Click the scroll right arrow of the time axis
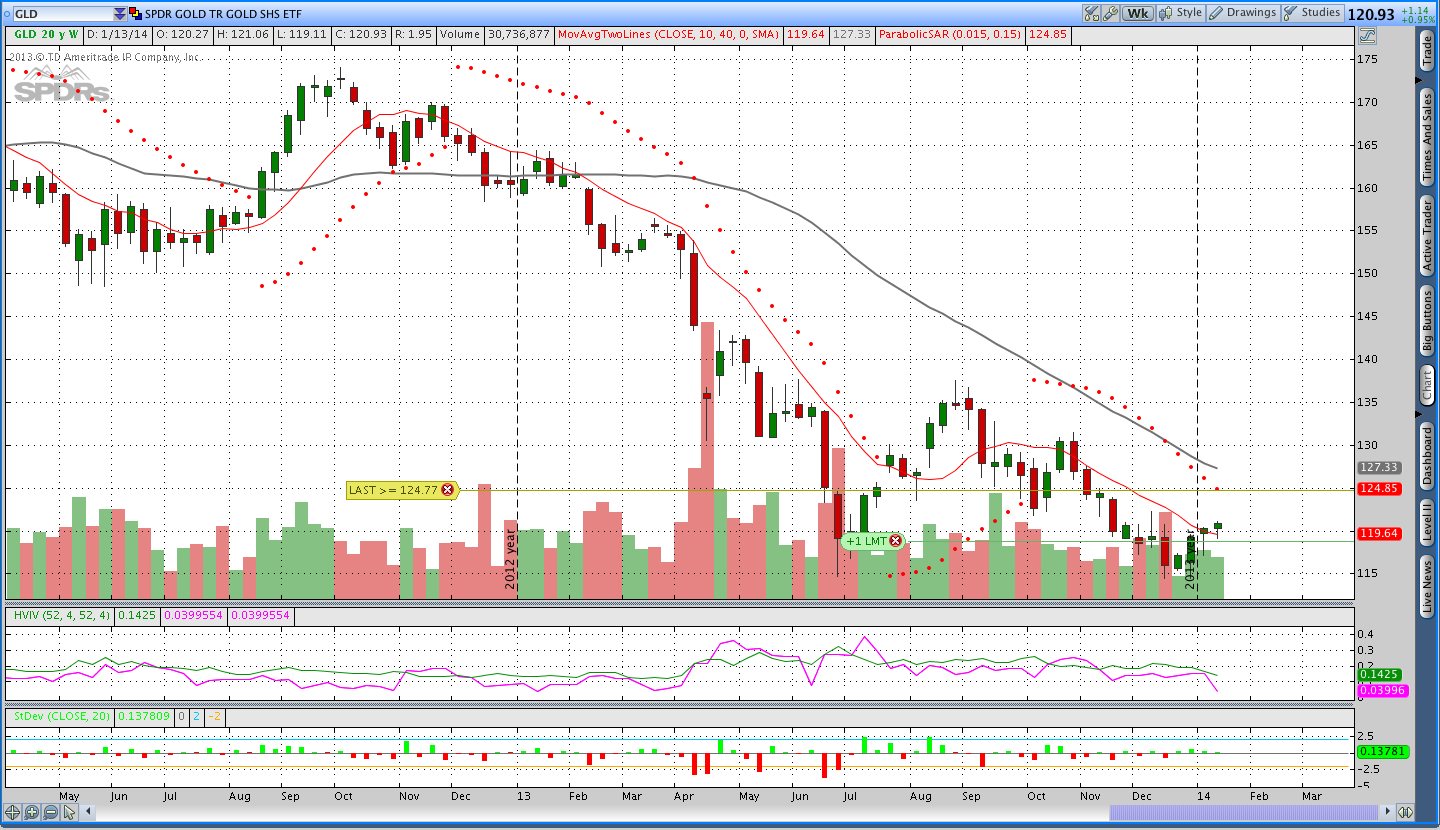The image size is (1440, 830). click(1387, 812)
